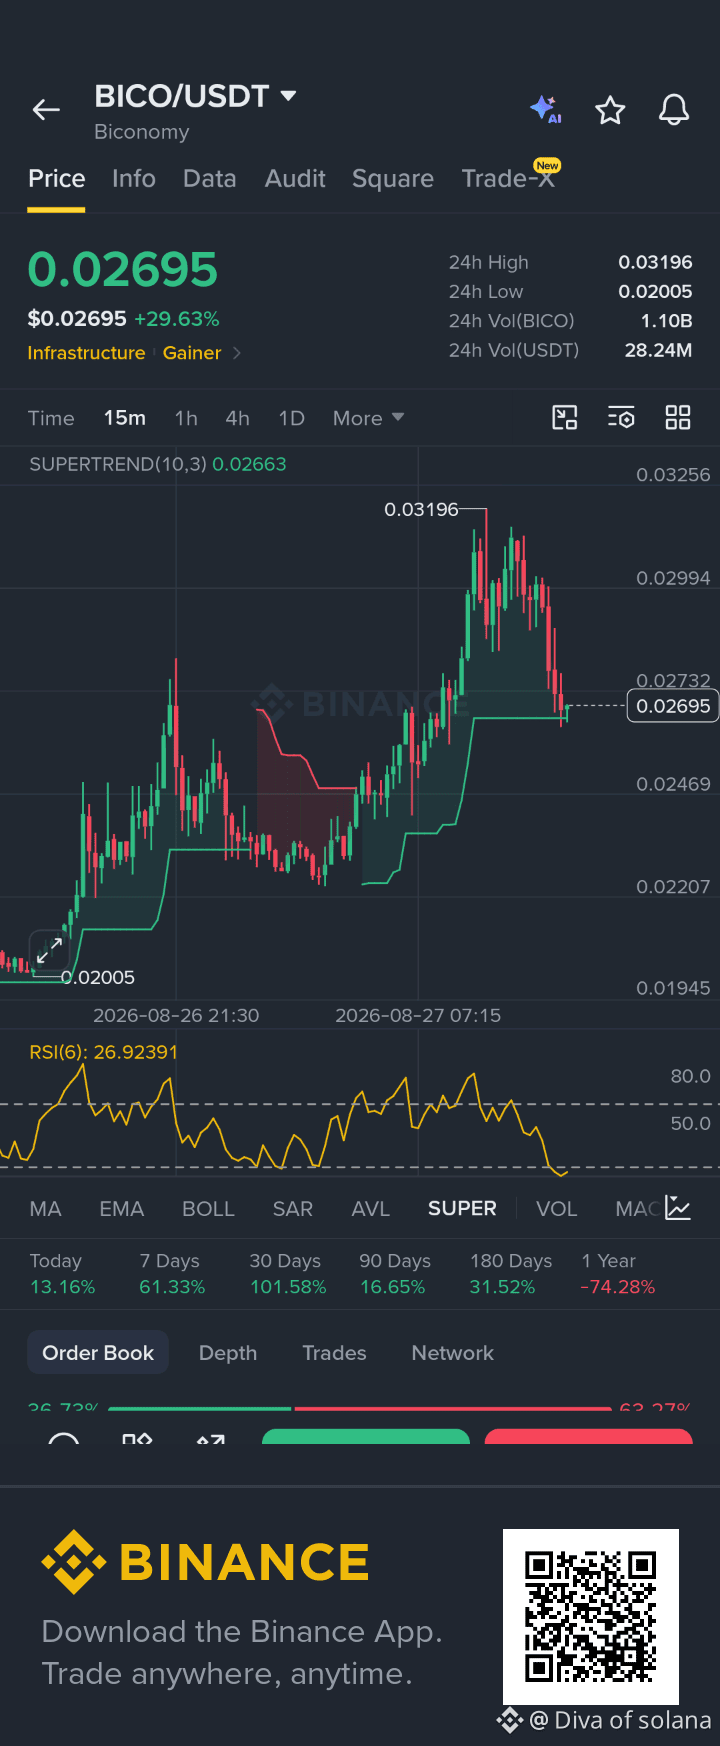720x1746 pixels.
Task: Select the 15m chart interval
Action: pyautogui.click(x=125, y=418)
